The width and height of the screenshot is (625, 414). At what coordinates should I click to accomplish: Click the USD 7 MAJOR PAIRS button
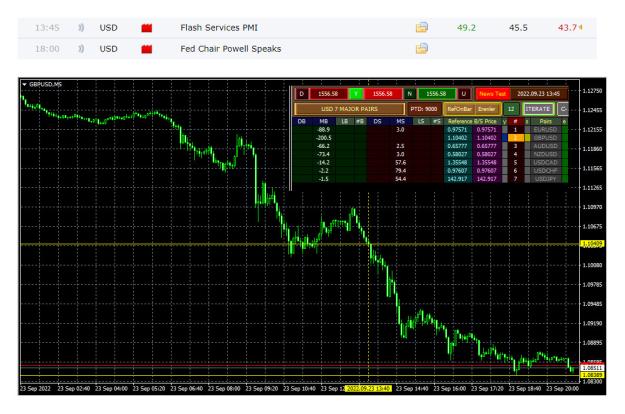(x=349, y=109)
